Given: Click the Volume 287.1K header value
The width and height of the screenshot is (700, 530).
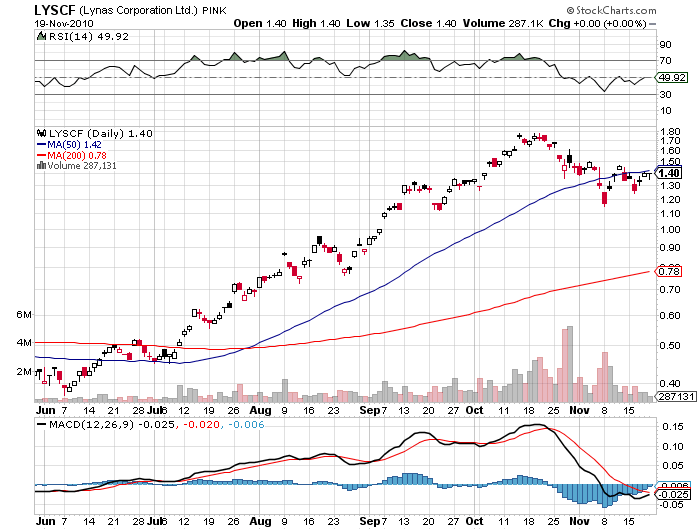Looking at the screenshot, I should (x=503, y=23).
